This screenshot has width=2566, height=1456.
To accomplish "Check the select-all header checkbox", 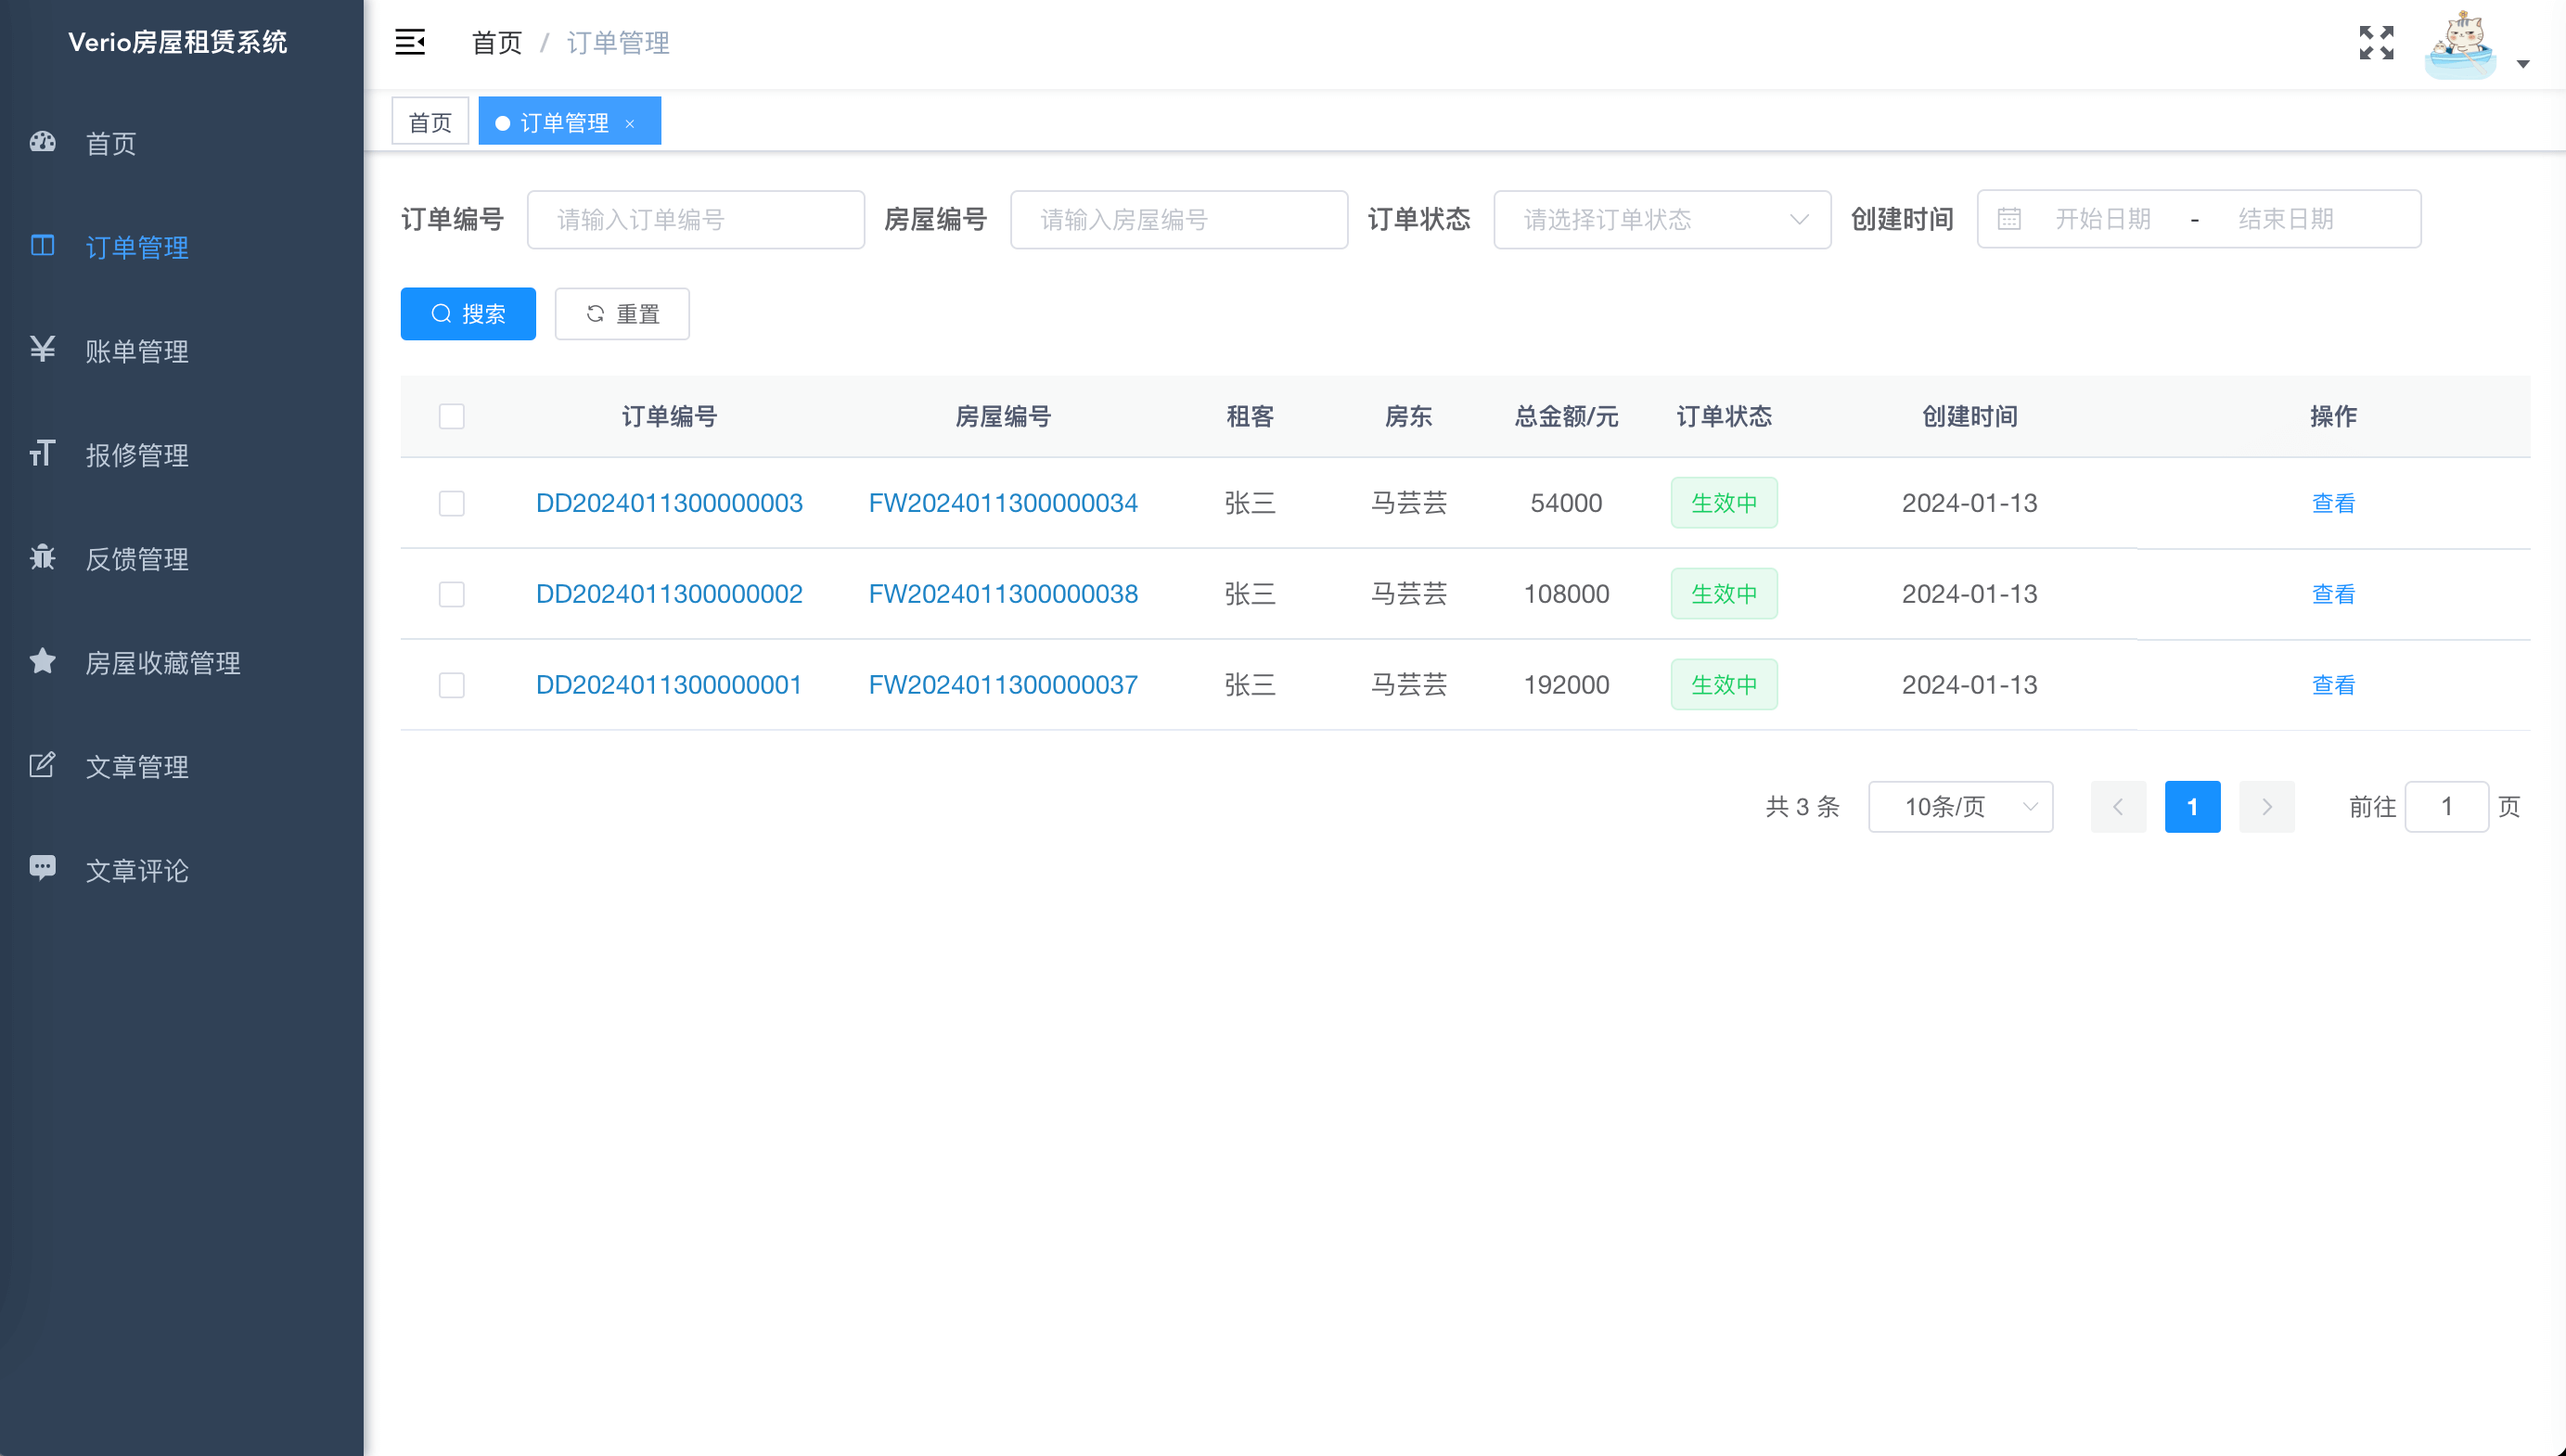I will pyautogui.click(x=452, y=416).
